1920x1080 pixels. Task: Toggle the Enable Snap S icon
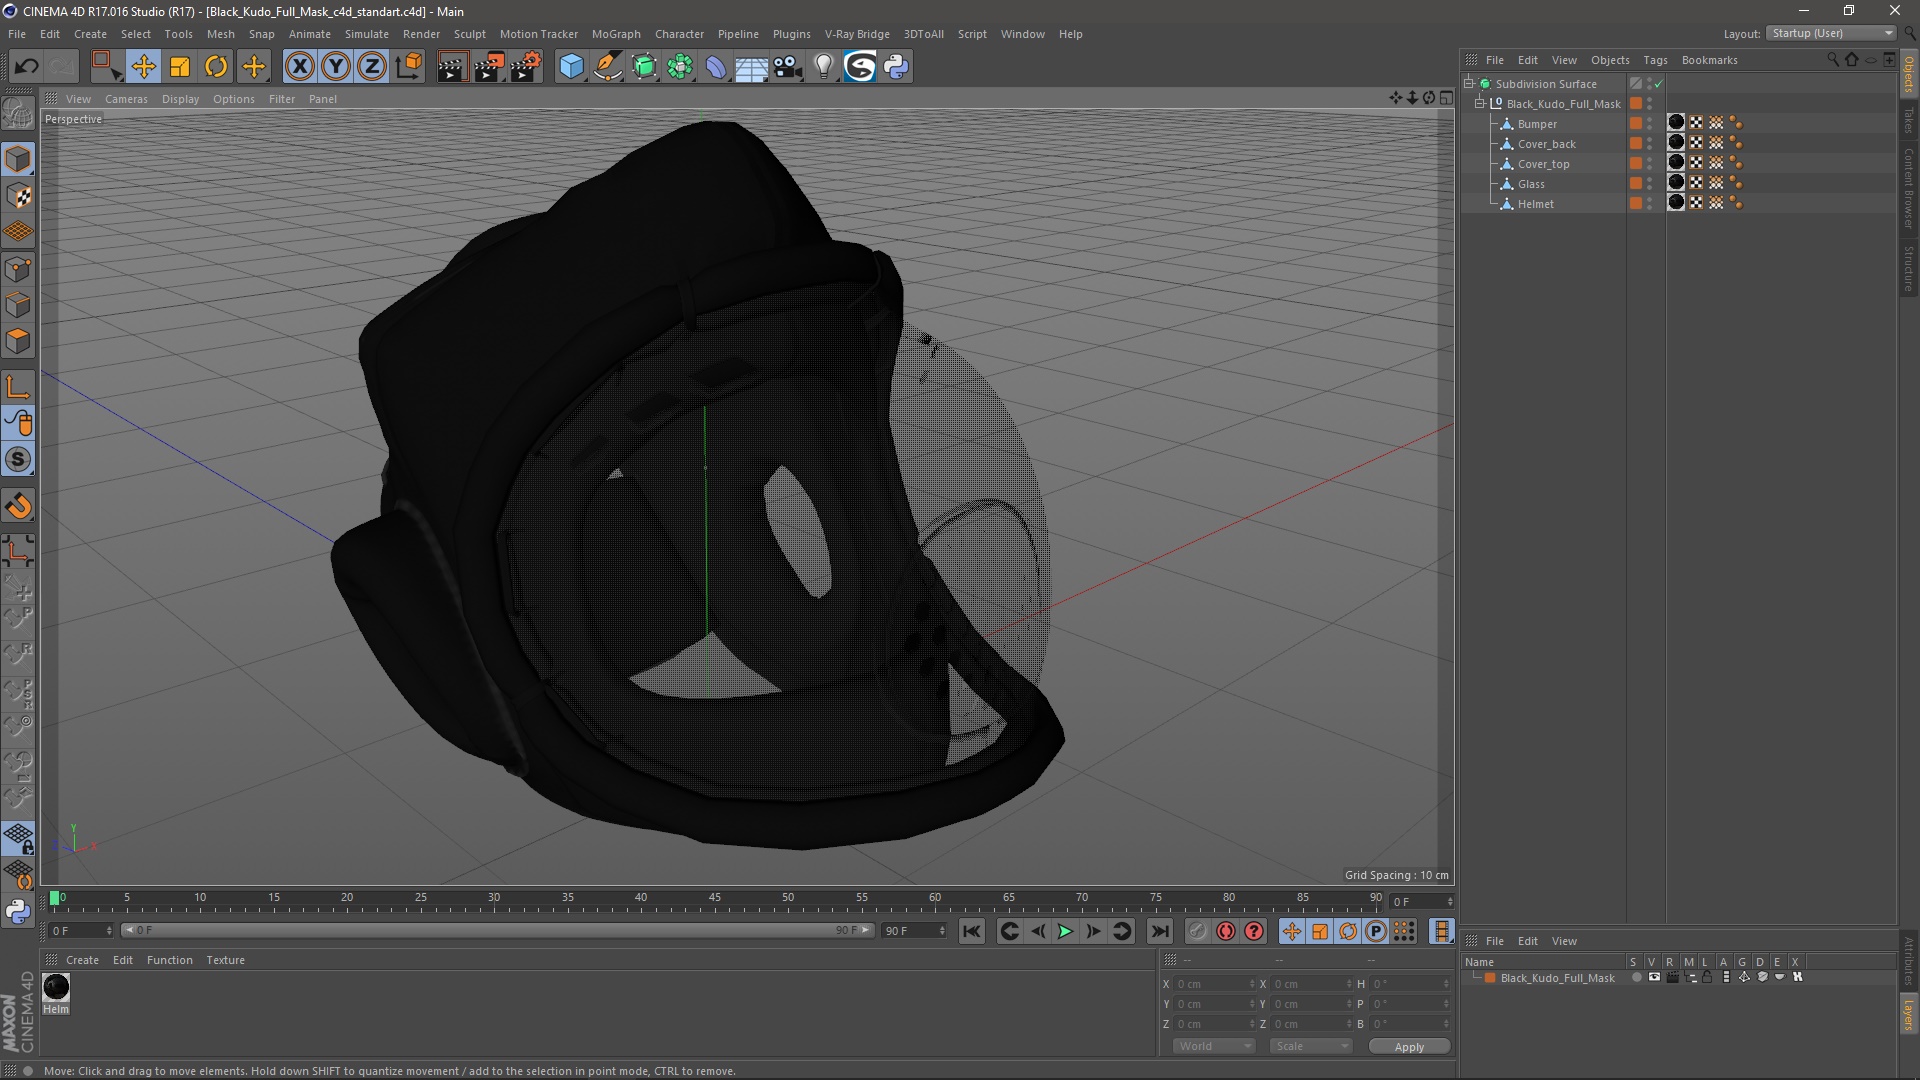[18, 460]
